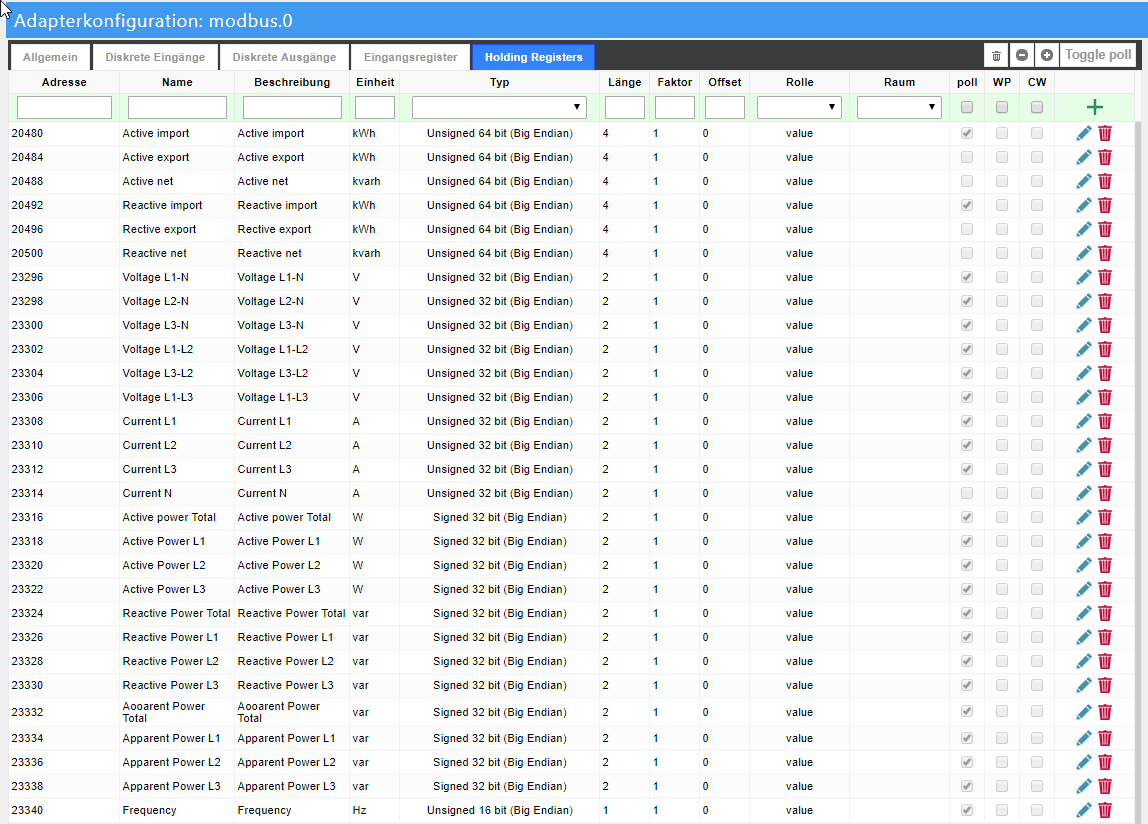The image size is (1148, 824).
Task: Enable poll checkbox for Current N
Action: 967,493
